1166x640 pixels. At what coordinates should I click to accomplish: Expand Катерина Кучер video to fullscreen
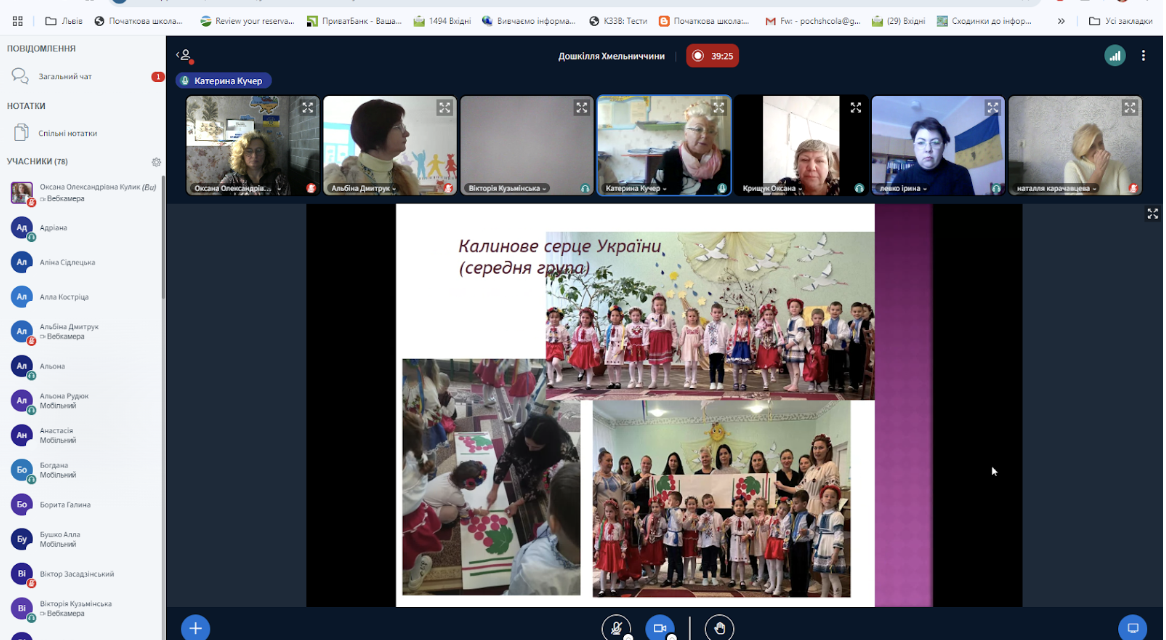(718, 108)
